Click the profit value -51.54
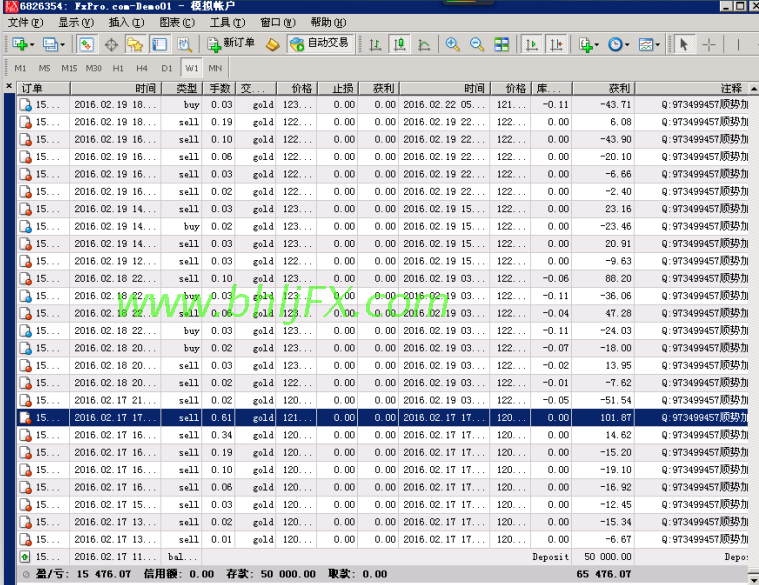Image resolution: width=759 pixels, height=585 pixels. point(615,400)
